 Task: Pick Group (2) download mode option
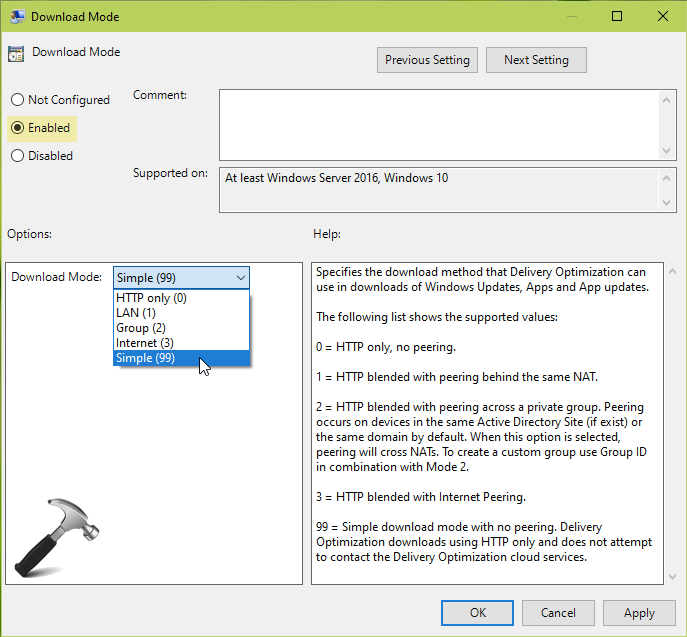click(141, 328)
